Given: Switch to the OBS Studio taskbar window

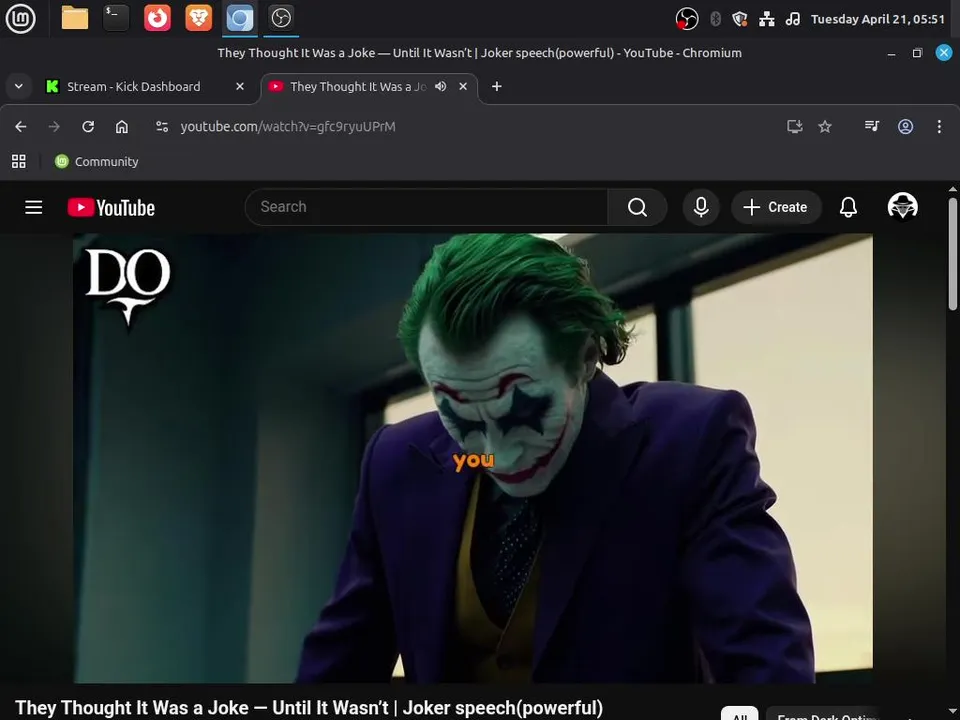Looking at the screenshot, I should coord(281,18).
